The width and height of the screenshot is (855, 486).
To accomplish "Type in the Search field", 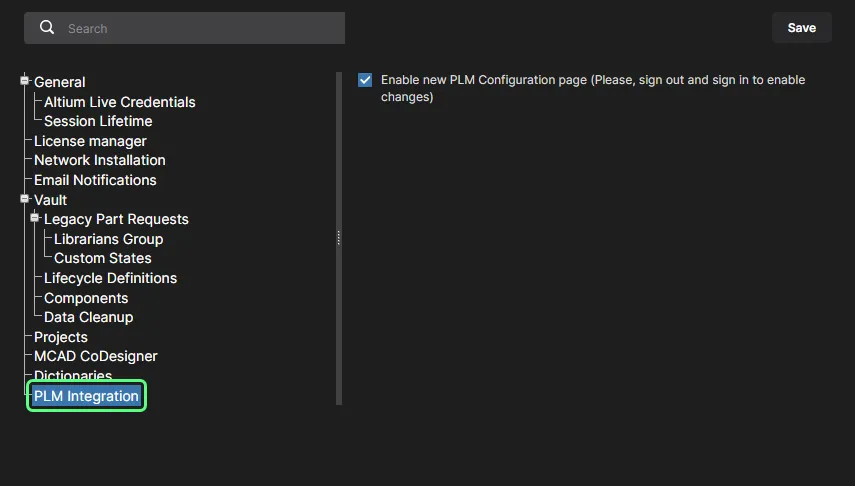I will 200,29.
